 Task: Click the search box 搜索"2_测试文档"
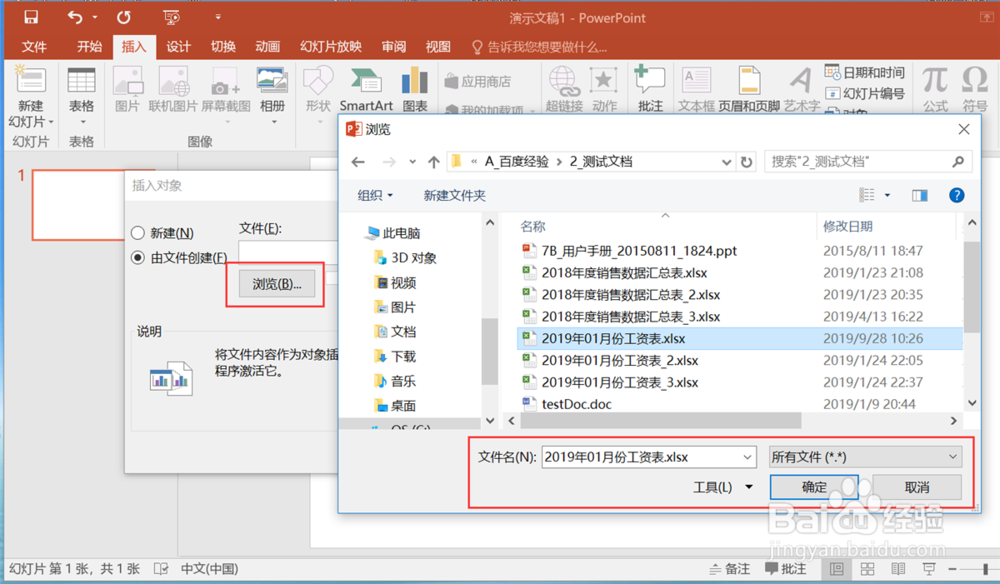click(867, 162)
